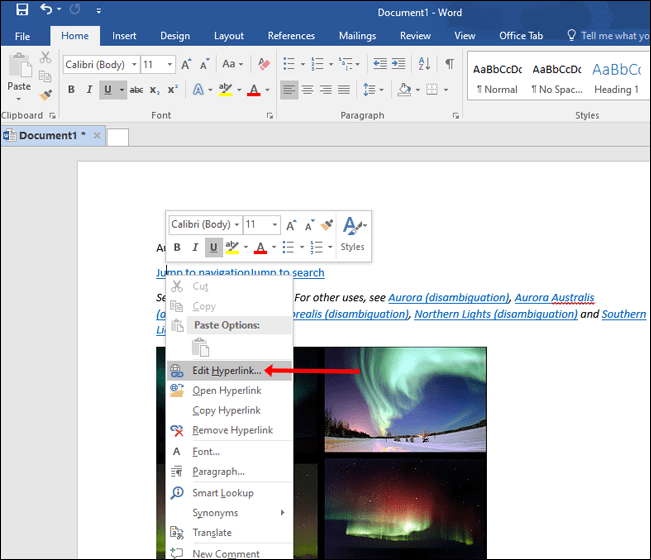Click Format Painter in the mini toolbar
The width and height of the screenshot is (651, 560).
(x=327, y=225)
